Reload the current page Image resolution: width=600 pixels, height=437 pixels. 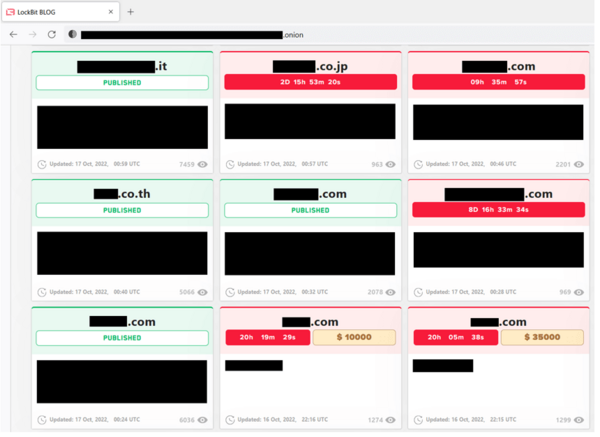click(x=52, y=34)
